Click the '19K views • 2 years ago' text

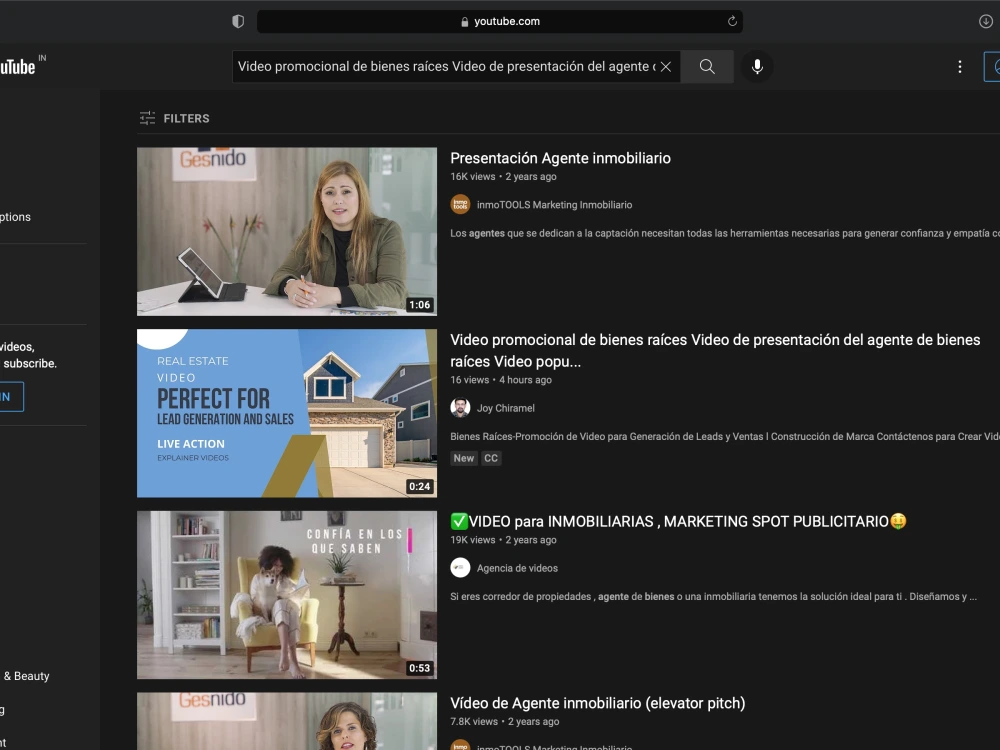click(503, 540)
